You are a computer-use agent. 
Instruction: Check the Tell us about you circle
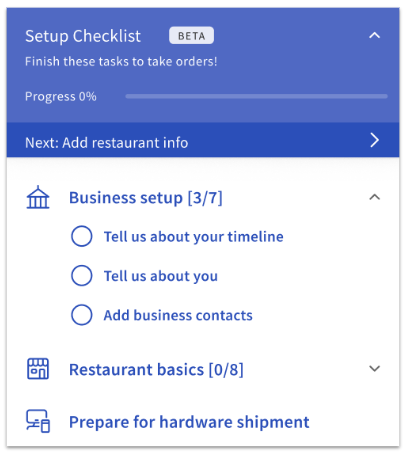pyautogui.click(x=82, y=276)
